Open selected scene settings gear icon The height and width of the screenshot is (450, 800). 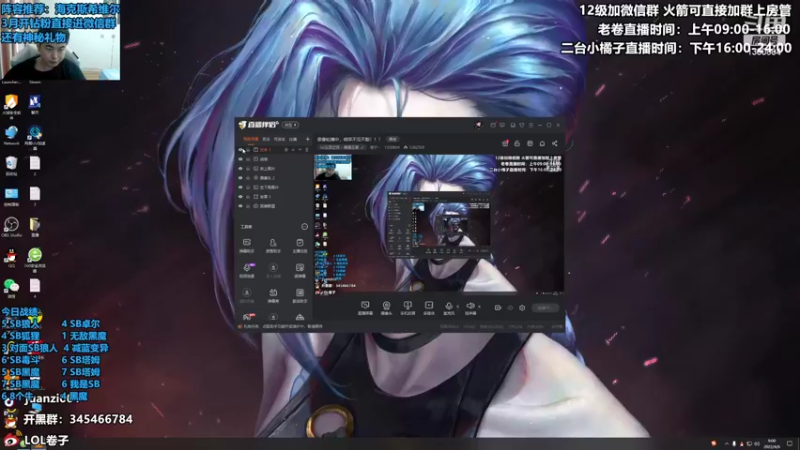tap(286, 149)
